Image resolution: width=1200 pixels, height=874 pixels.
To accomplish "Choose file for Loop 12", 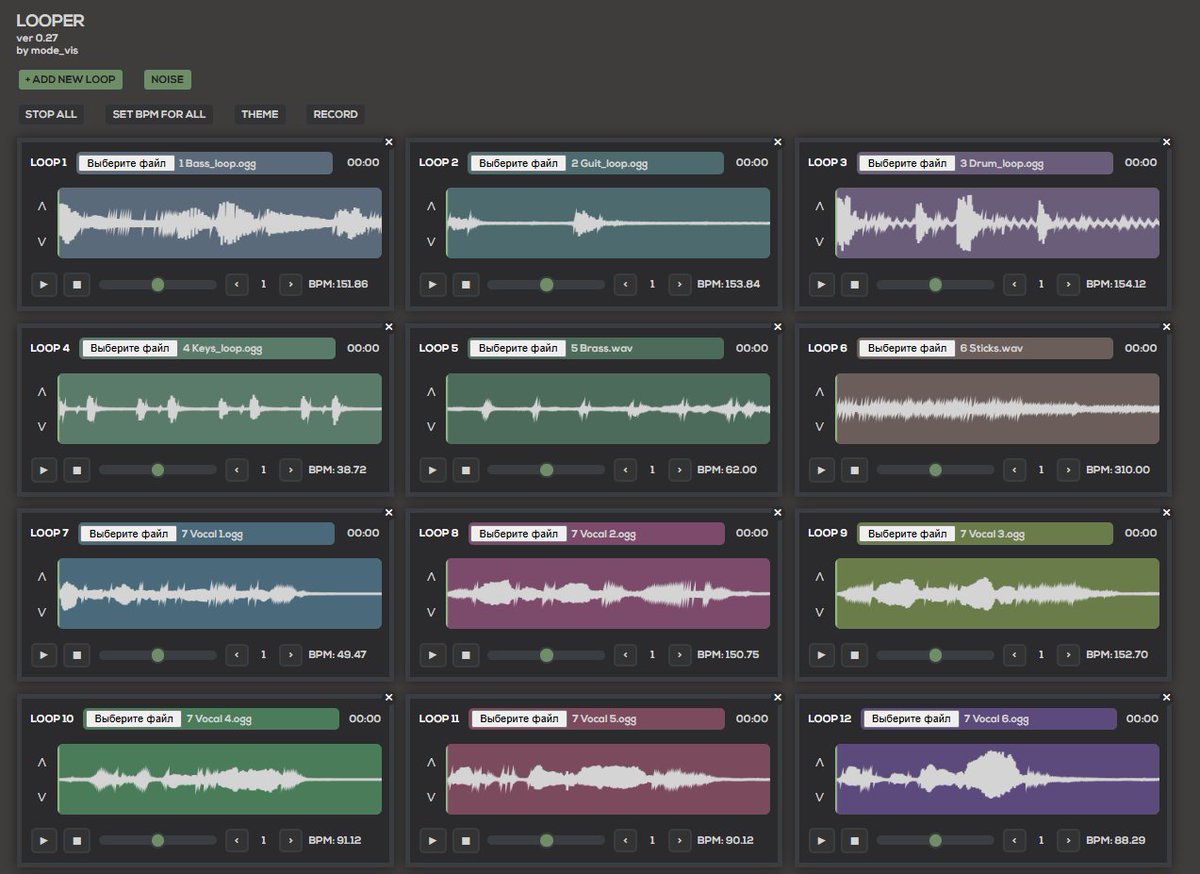I will click(x=910, y=719).
